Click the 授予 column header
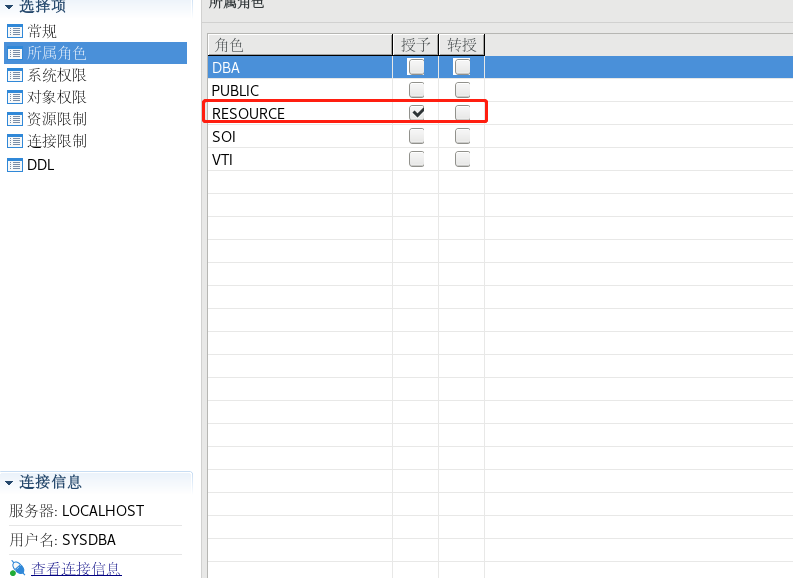The image size is (793, 578). (x=415, y=45)
